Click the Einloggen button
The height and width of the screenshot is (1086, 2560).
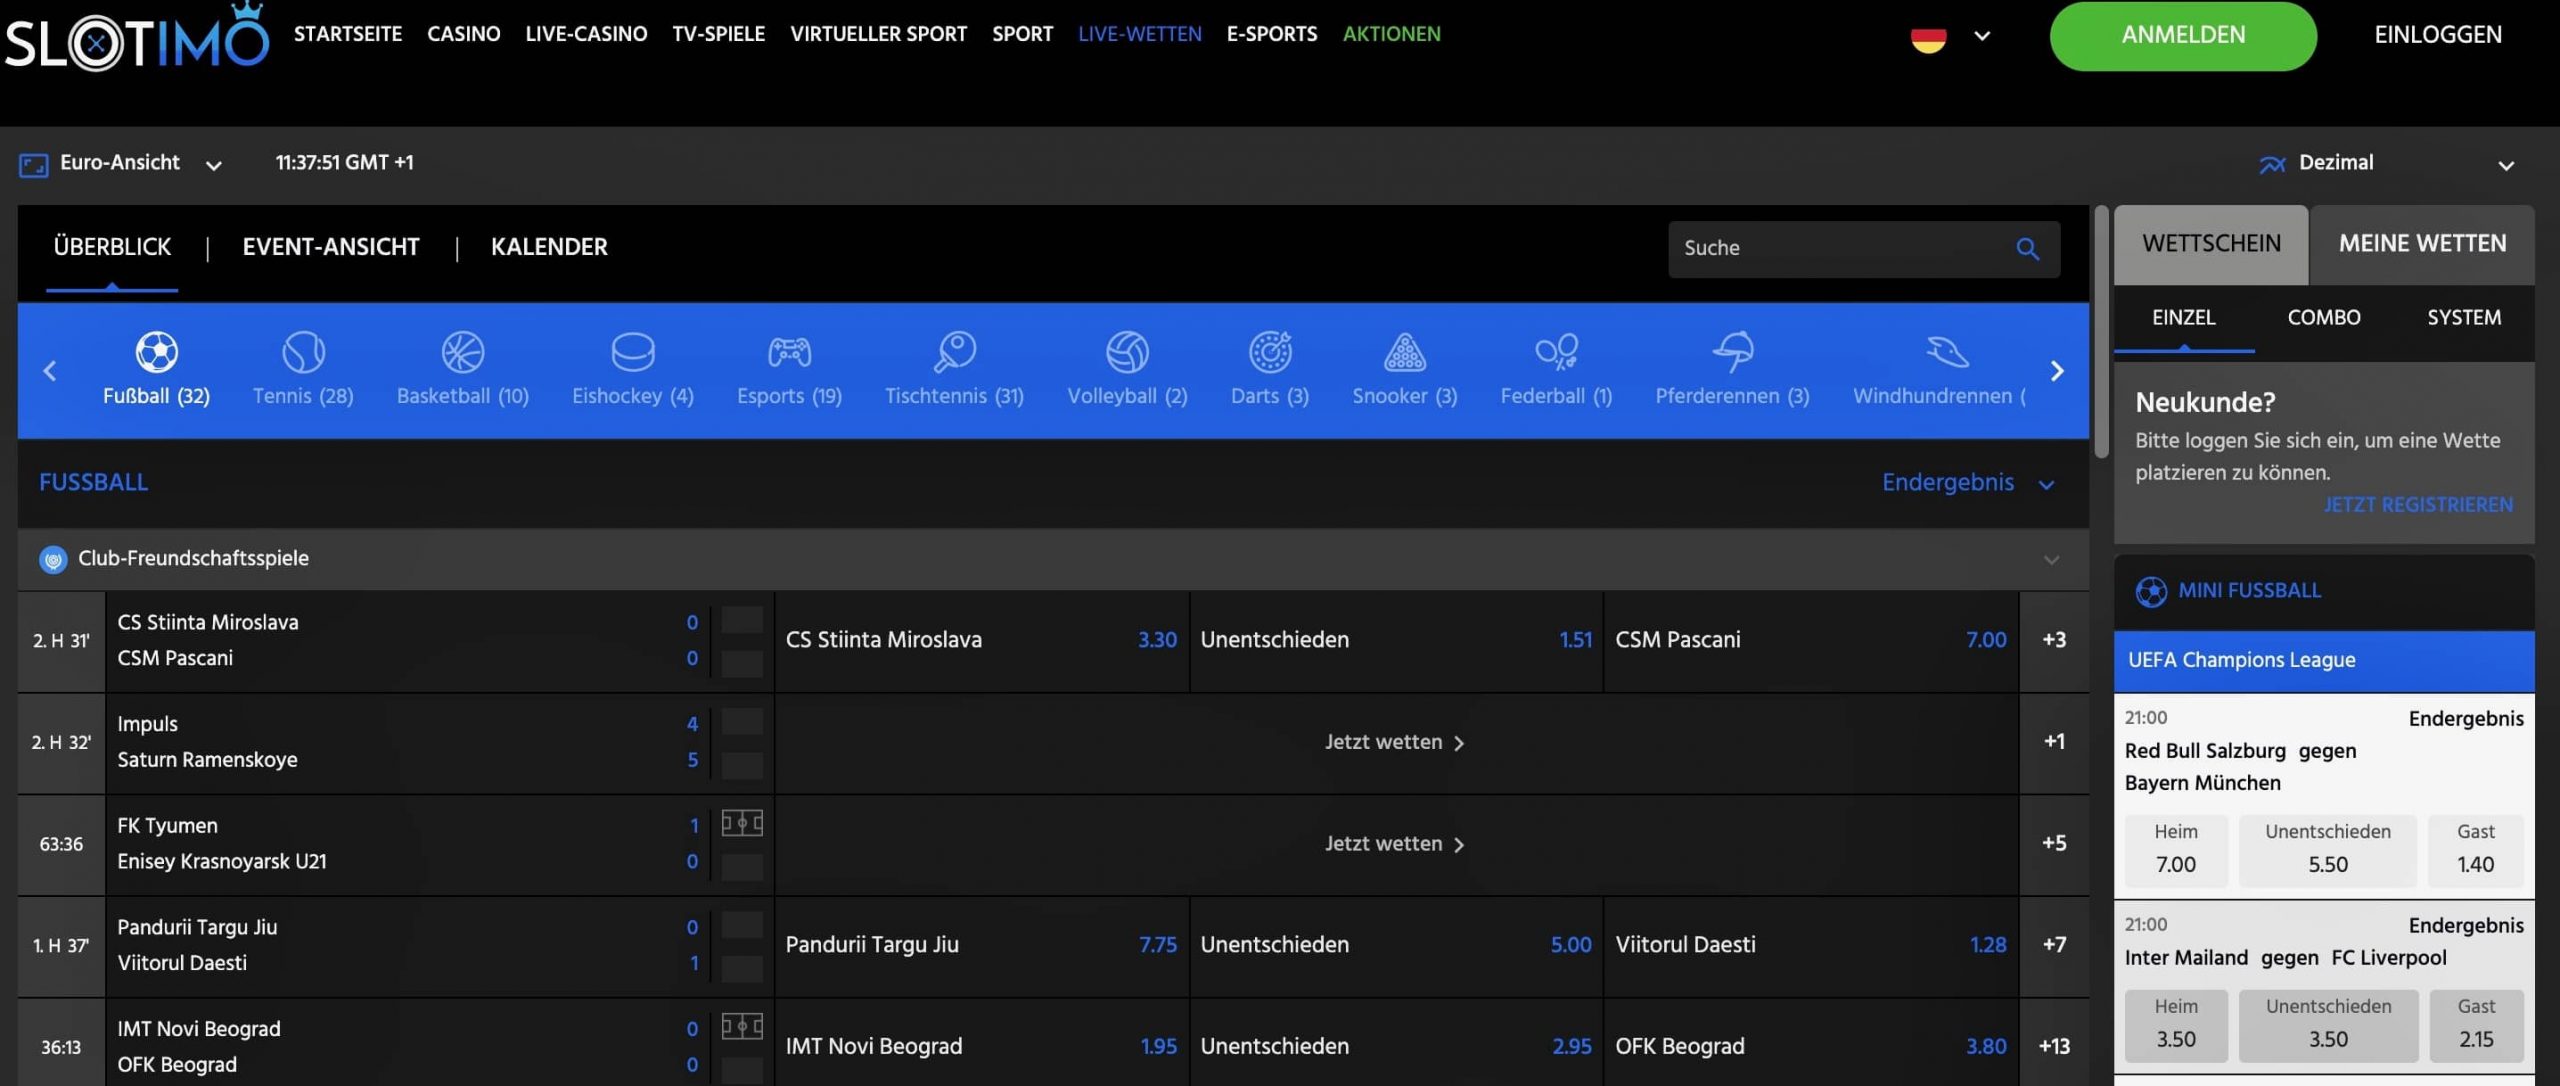2438,35
